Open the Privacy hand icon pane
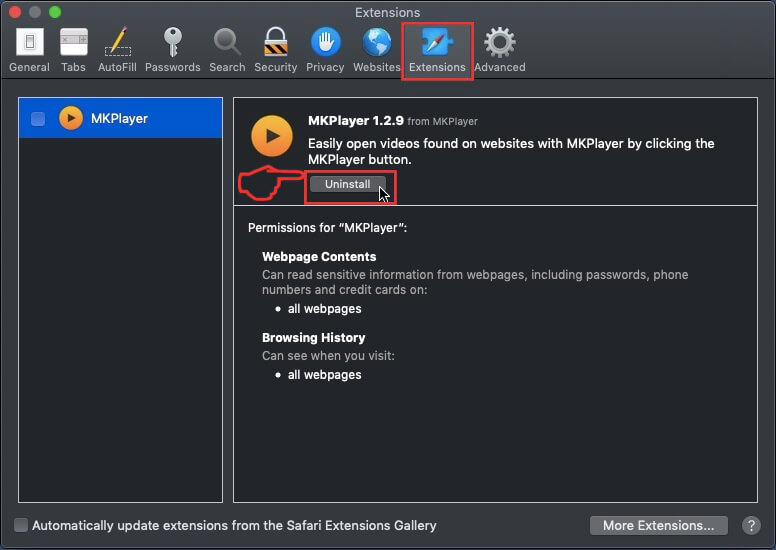This screenshot has height=550, width=776. click(325, 50)
